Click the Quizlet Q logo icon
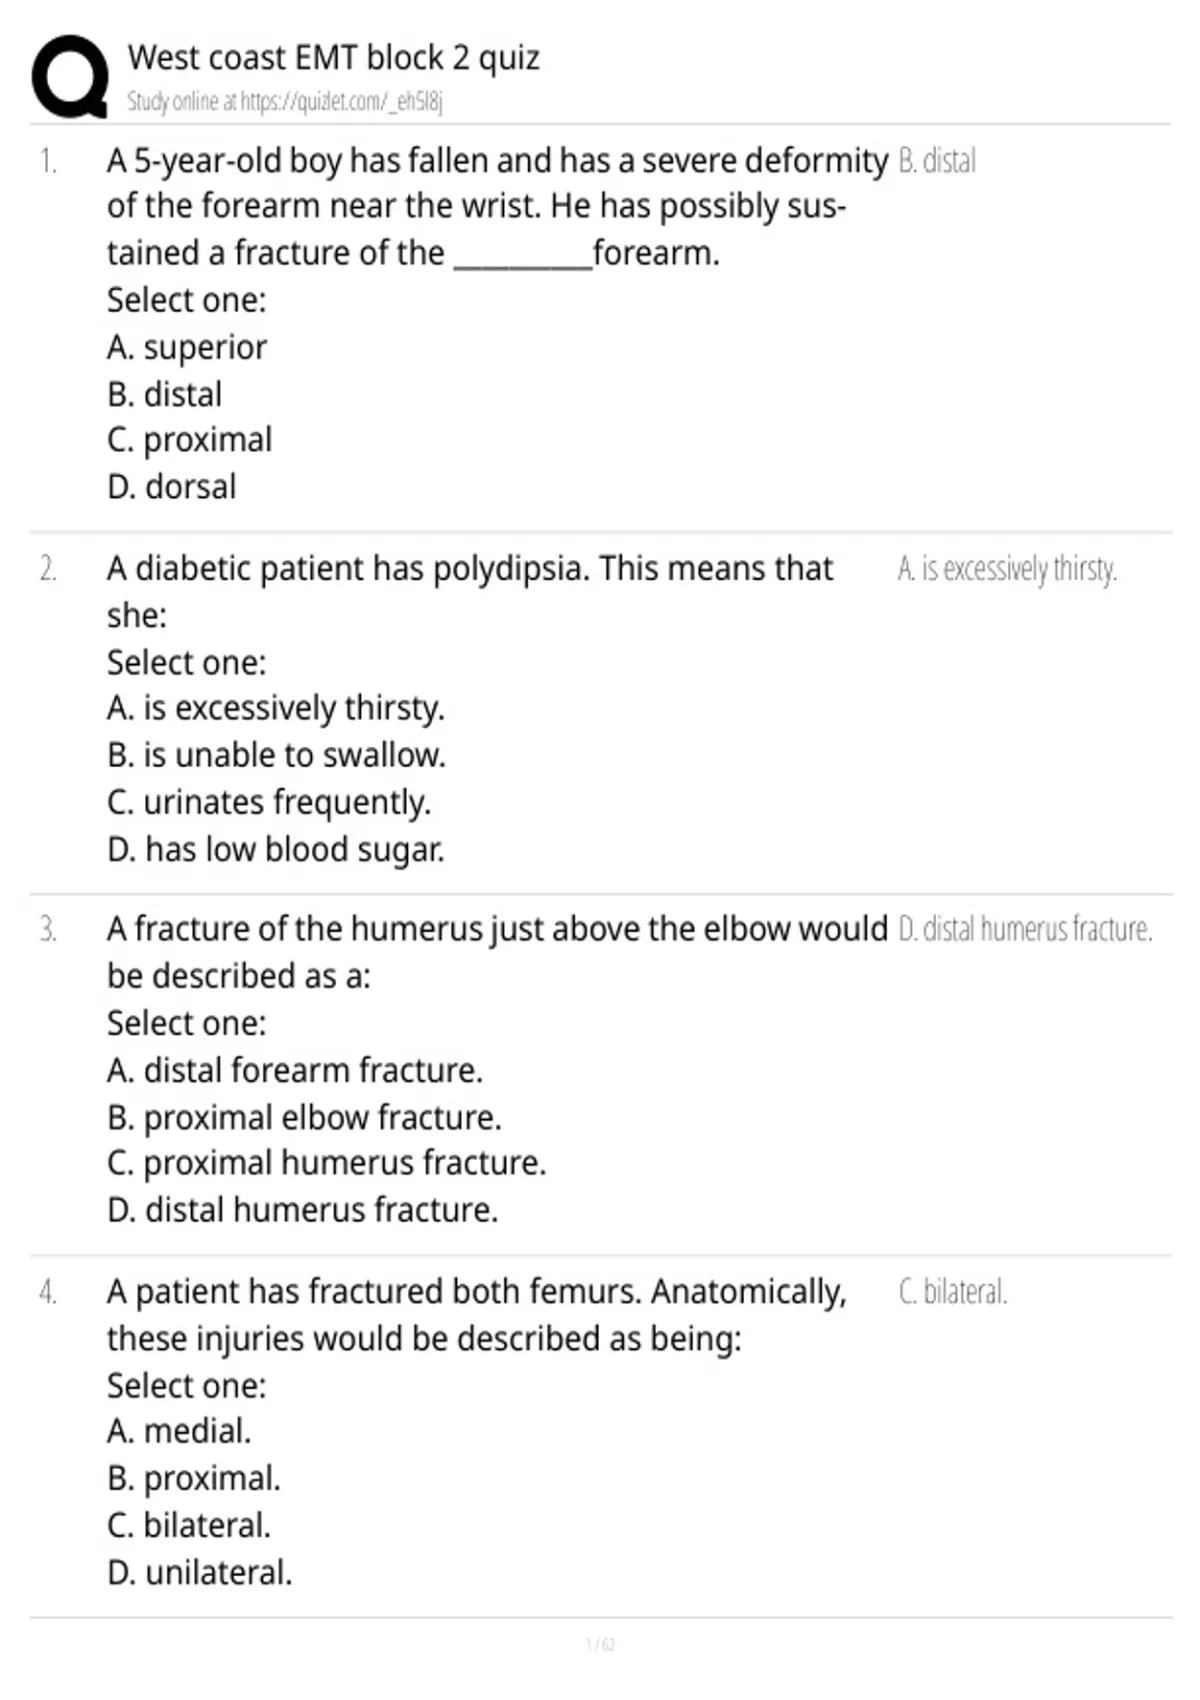Screen dimensions: 1200x1700 70,78
